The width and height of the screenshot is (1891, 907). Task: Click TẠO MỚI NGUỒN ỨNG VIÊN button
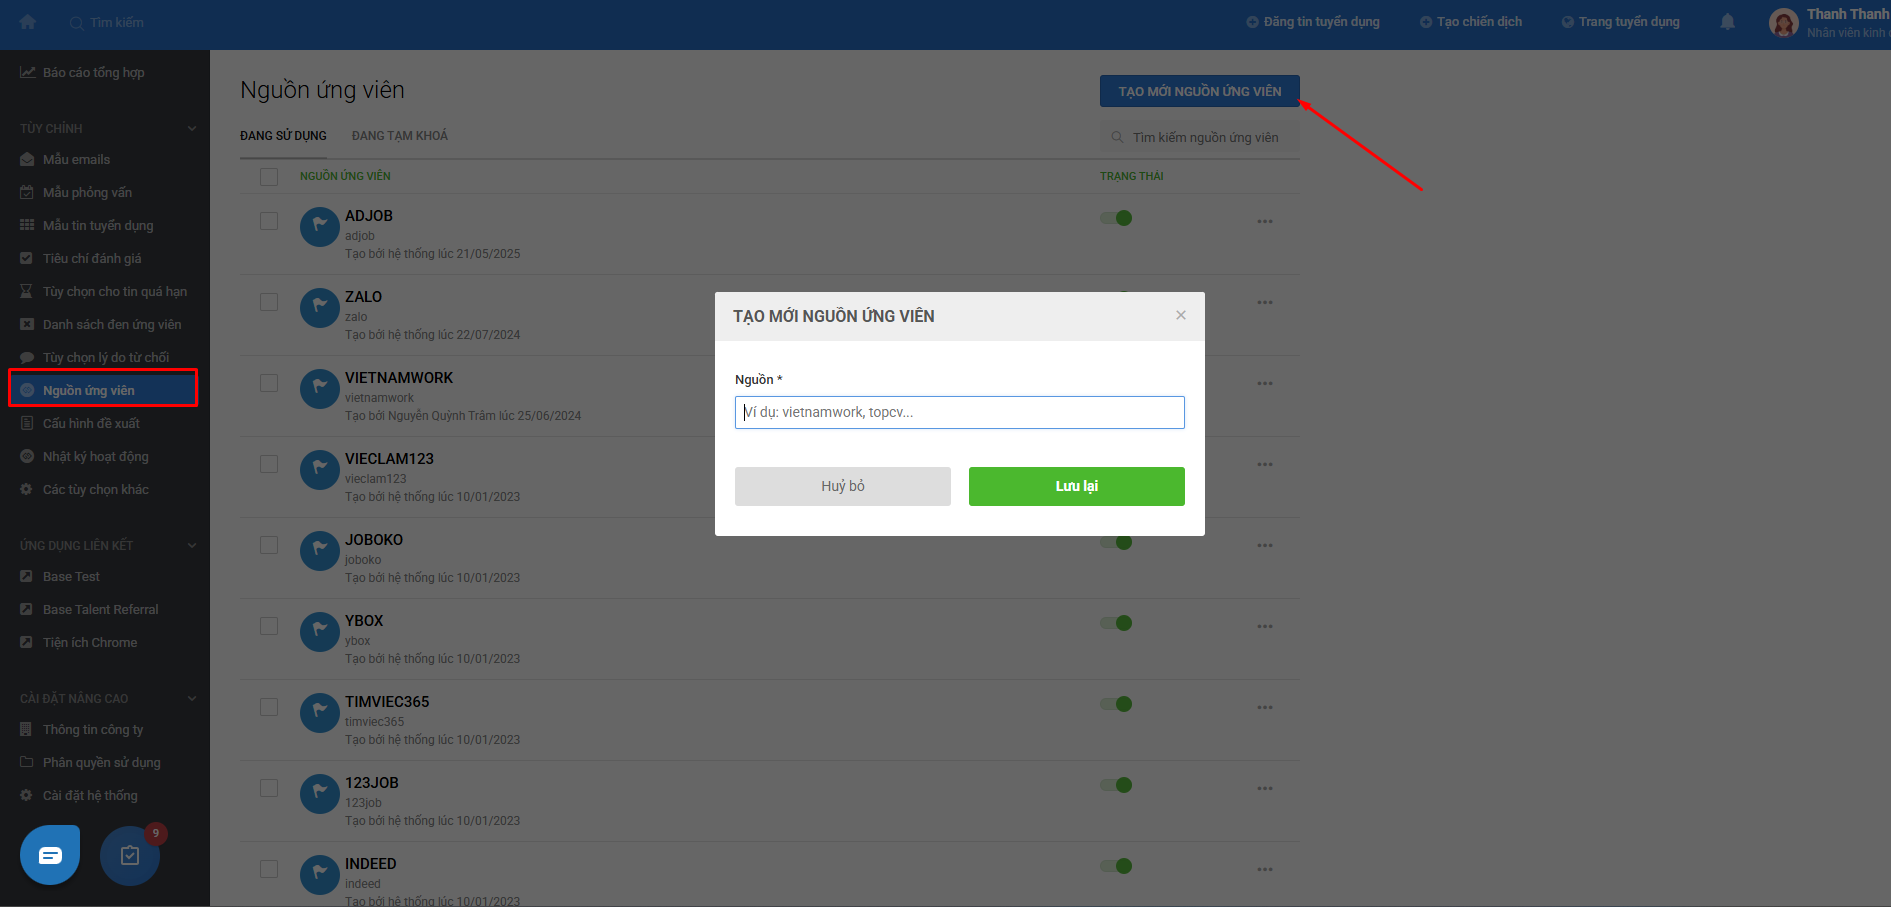click(1200, 91)
